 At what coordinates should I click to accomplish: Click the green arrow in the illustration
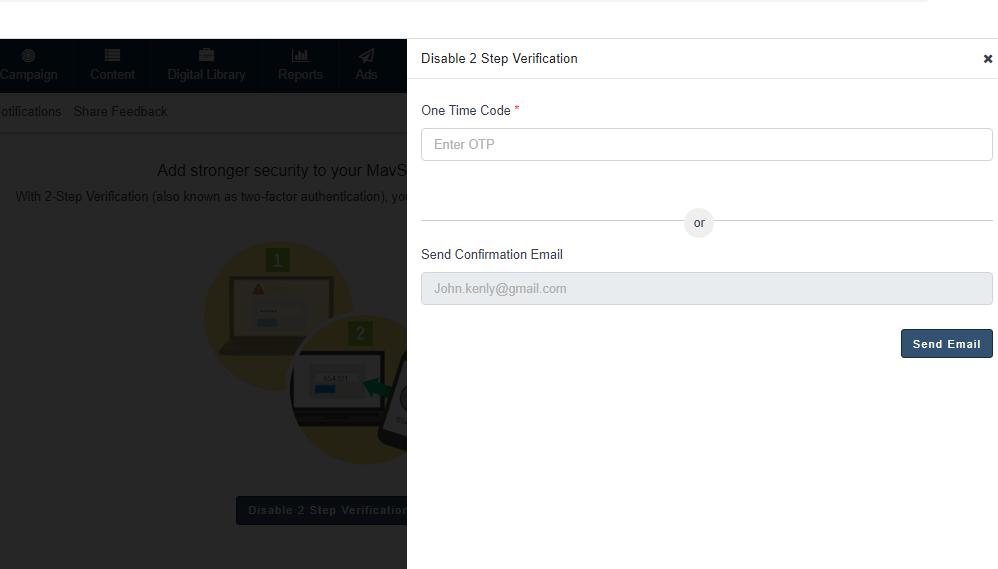(x=377, y=386)
